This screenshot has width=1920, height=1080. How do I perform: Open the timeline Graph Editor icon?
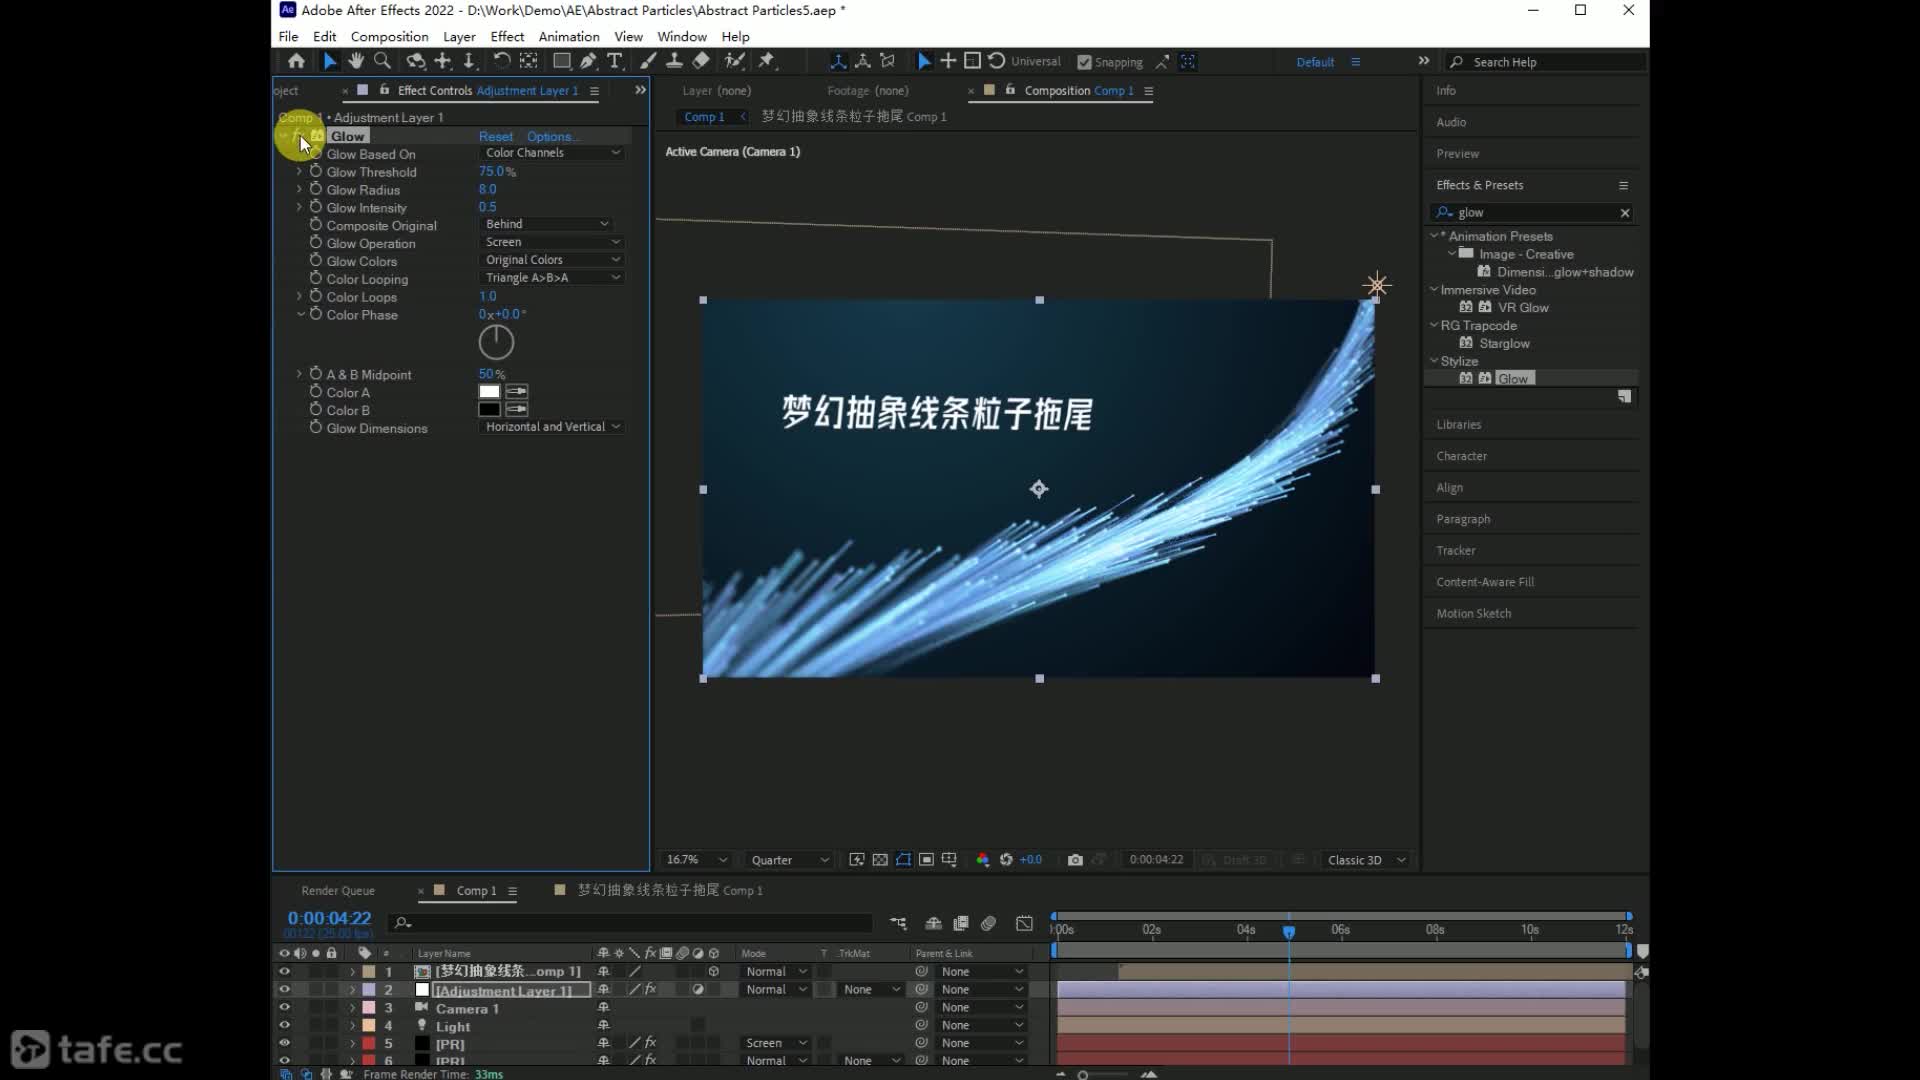pyautogui.click(x=1024, y=923)
